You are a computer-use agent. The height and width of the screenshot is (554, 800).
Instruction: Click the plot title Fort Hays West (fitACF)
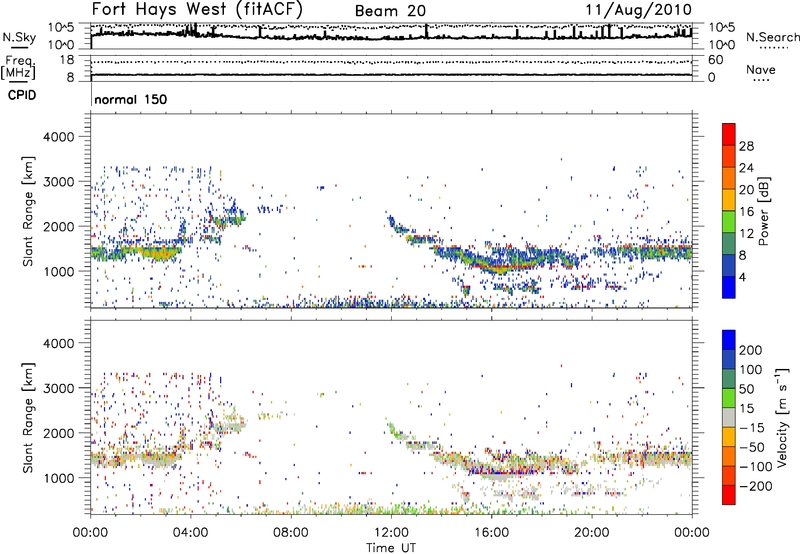point(196,9)
